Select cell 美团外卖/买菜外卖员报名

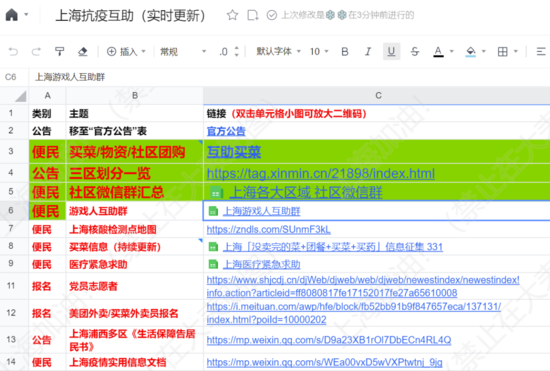tap(135, 313)
